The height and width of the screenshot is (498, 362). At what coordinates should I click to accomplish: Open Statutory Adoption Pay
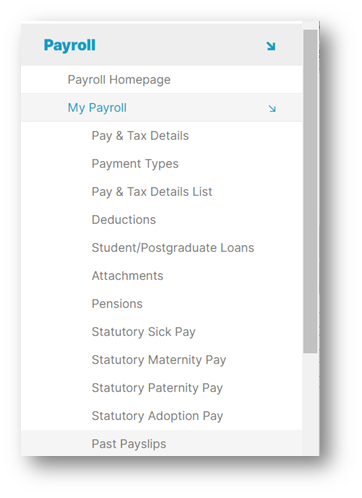point(157,416)
